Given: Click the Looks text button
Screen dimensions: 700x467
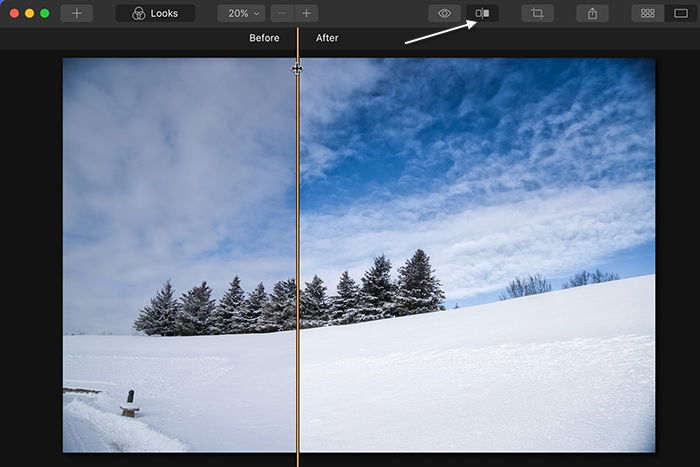Looking at the screenshot, I should [x=164, y=13].
